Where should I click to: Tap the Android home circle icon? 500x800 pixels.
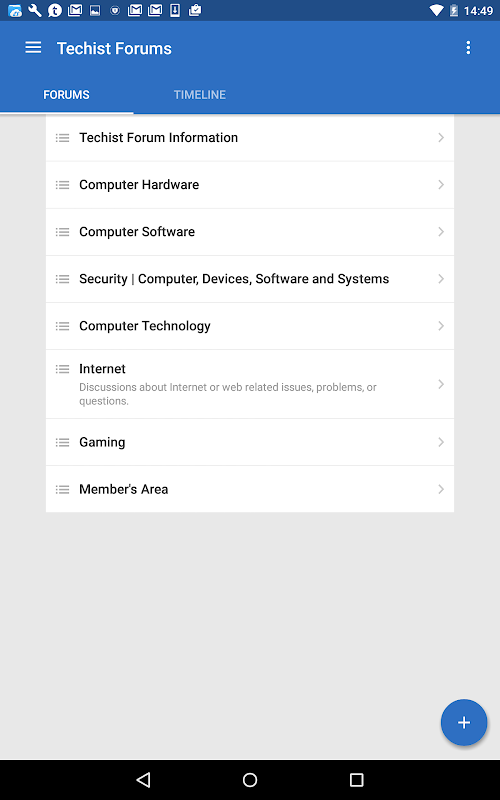click(250, 779)
